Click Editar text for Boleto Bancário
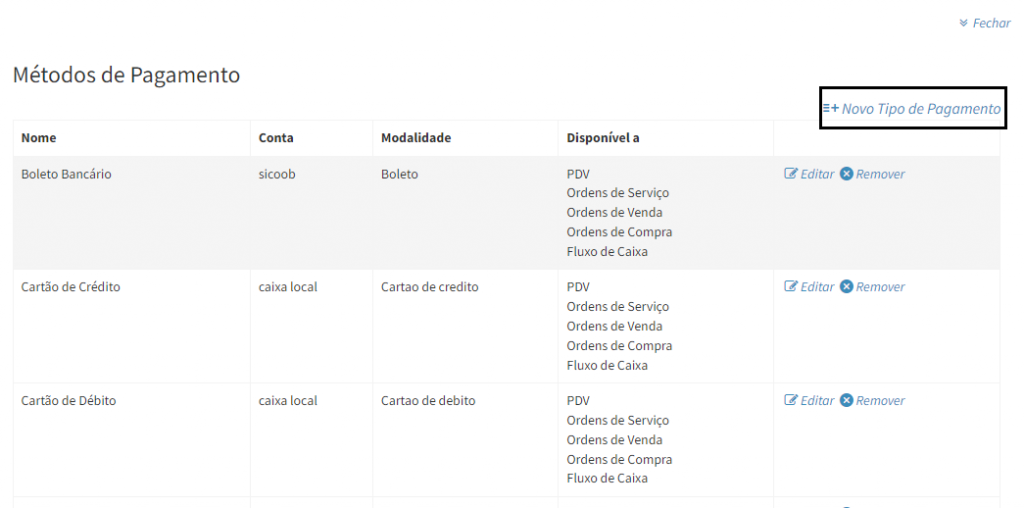This screenshot has width=1024, height=508. pyautogui.click(x=817, y=174)
